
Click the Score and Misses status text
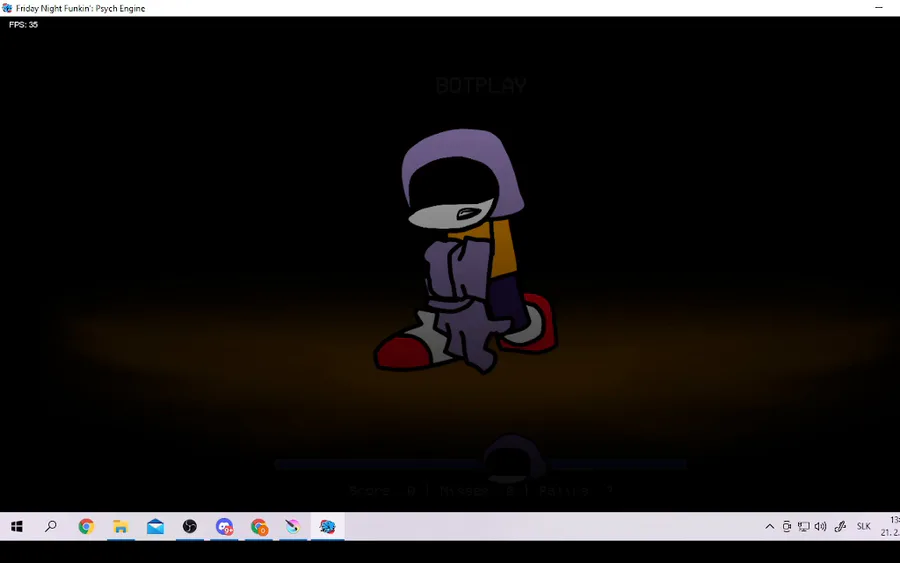click(x=481, y=491)
